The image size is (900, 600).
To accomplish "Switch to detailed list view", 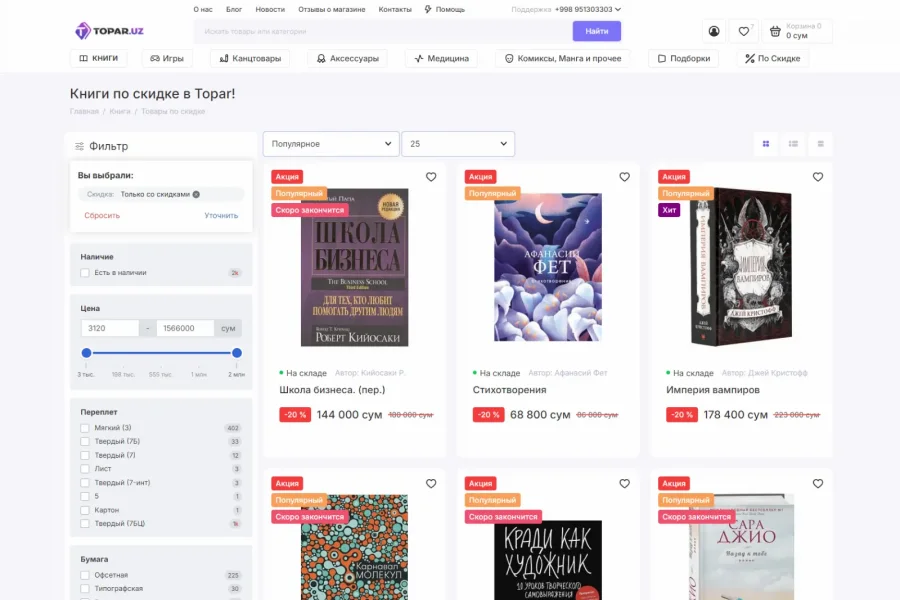I will point(793,144).
